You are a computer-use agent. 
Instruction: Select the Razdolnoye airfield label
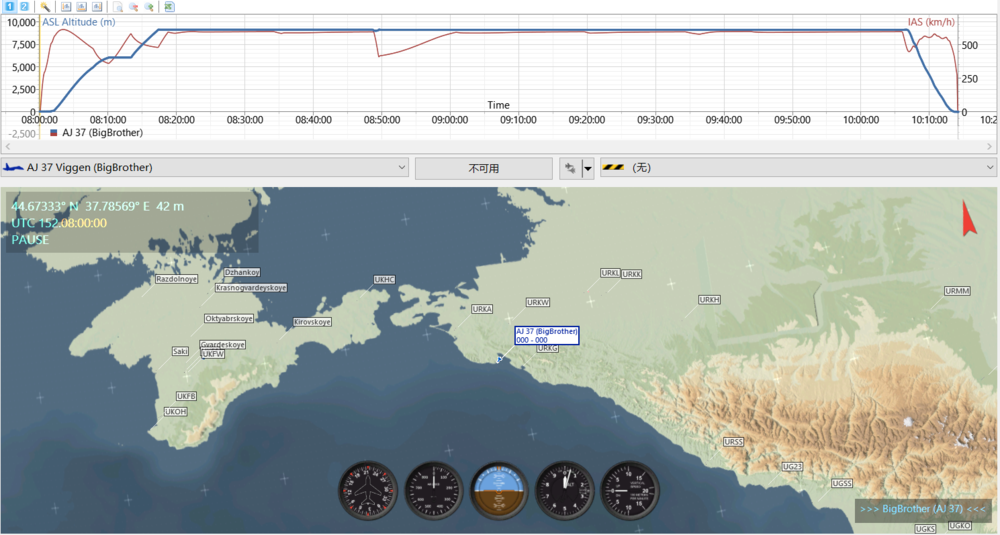(x=177, y=279)
